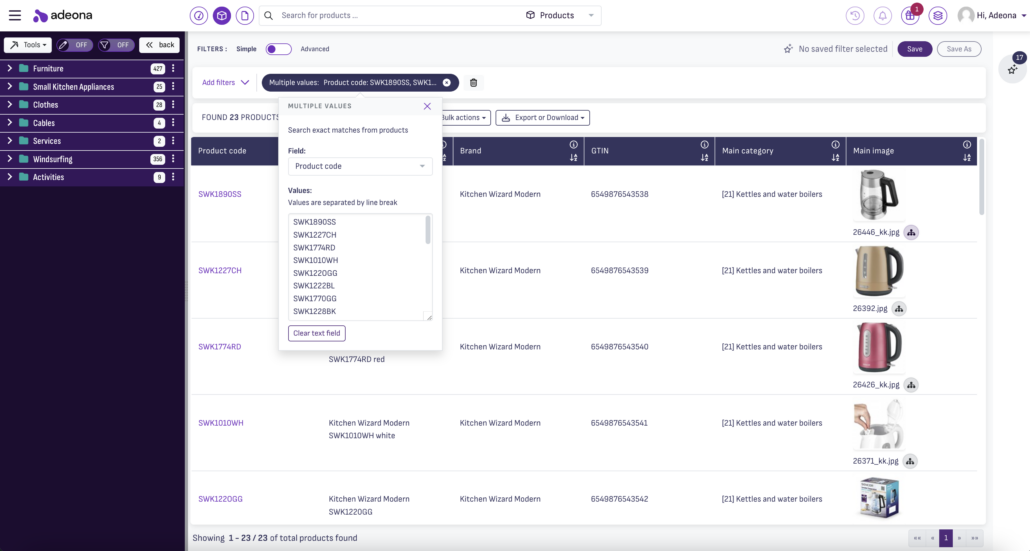Image resolution: width=1030 pixels, height=551 pixels.
Task: Remove the Multiple values filter chip
Action: coord(447,83)
